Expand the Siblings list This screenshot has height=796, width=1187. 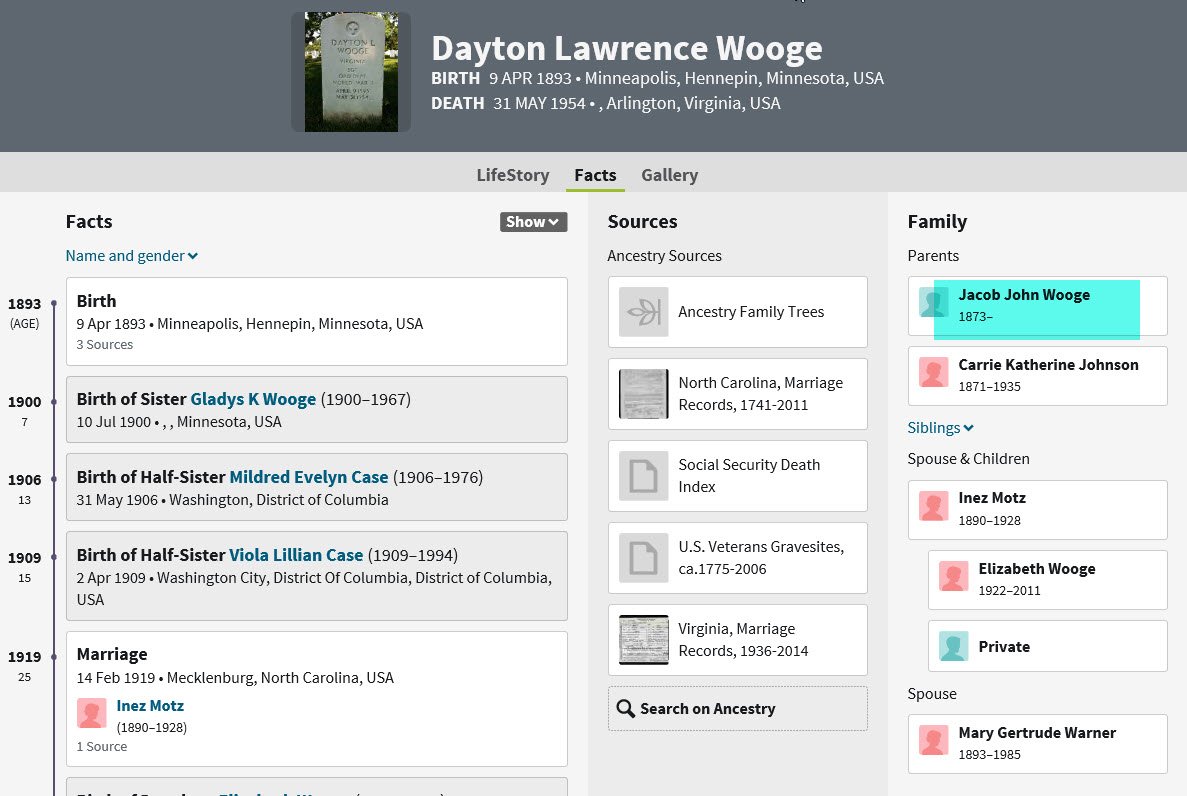(x=940, y=428)
